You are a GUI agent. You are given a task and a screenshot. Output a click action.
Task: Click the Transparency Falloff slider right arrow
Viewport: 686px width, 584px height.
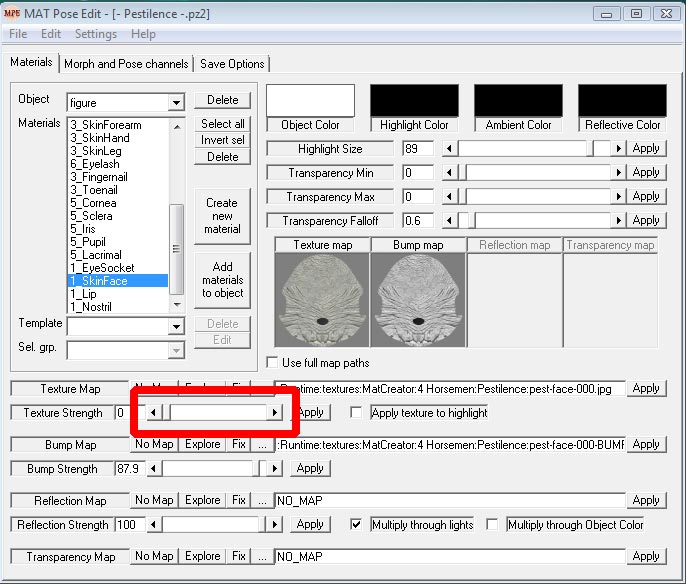pos(619,220)
